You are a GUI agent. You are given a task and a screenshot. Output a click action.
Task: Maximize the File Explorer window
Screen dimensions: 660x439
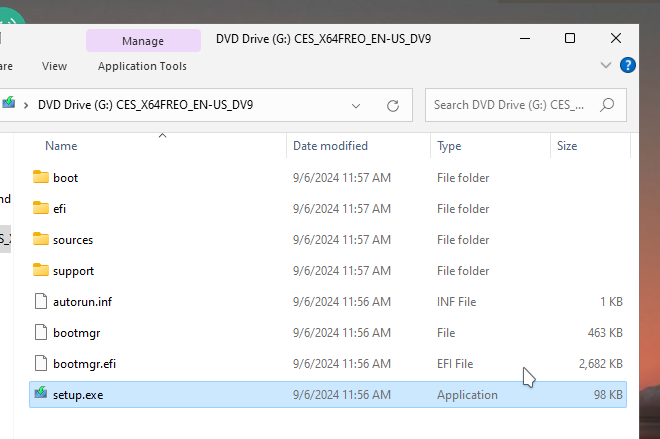tap(570, 38)
